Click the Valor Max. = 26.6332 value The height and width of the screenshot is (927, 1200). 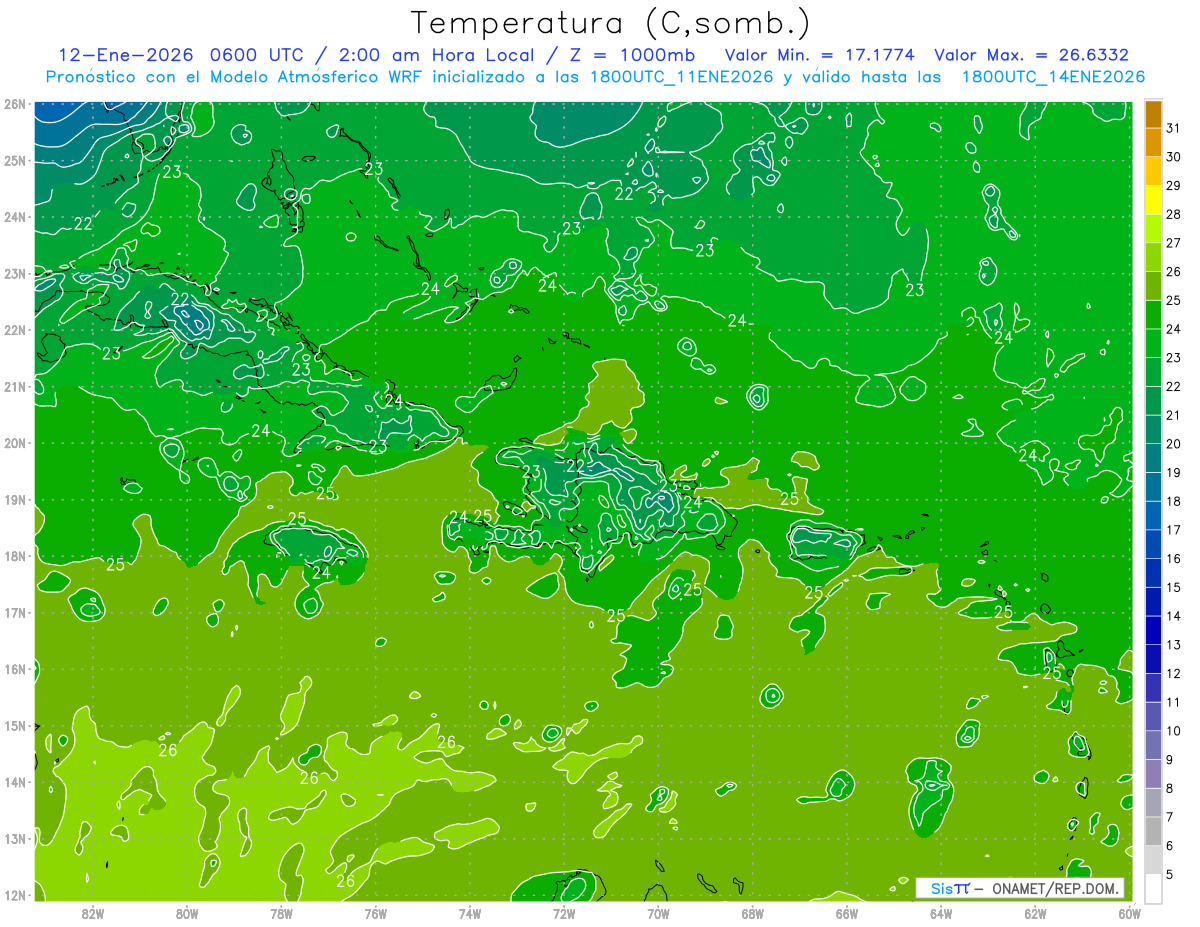coord(1032,55)
